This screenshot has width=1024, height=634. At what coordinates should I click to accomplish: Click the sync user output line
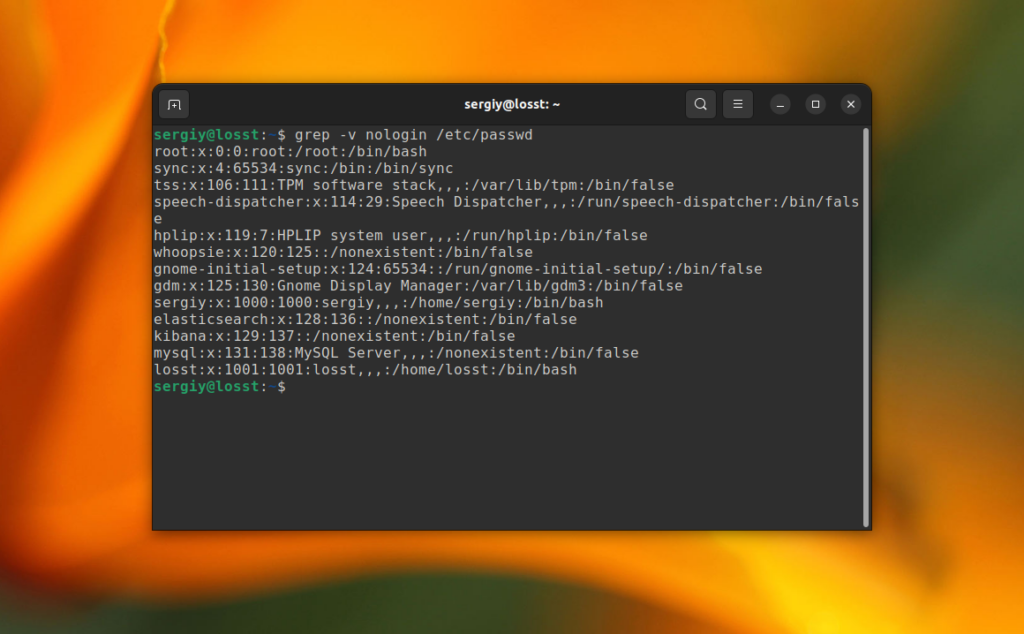pyautogui.click(x=303, y=169)
